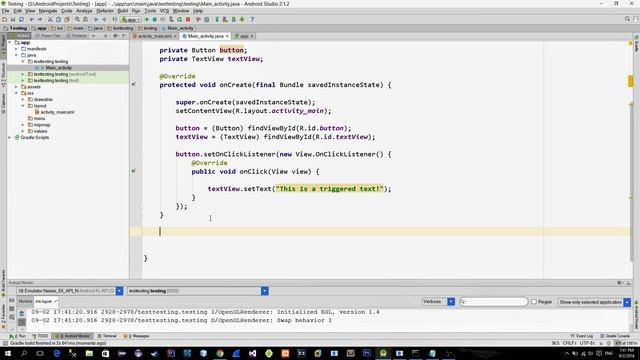Click the Debug app bug icon
Screen dimensions: 640x360
pyautogui.click(x=155, y=20)
